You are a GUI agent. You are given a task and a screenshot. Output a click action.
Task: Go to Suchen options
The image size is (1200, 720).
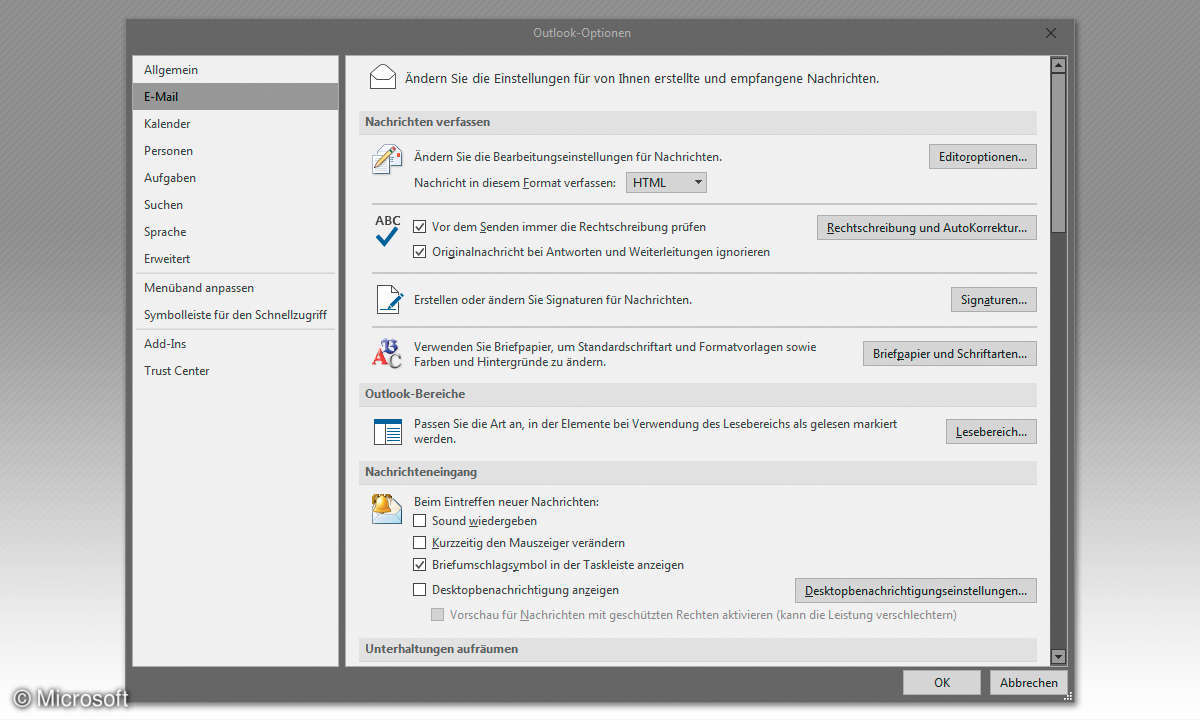point(236,205)
